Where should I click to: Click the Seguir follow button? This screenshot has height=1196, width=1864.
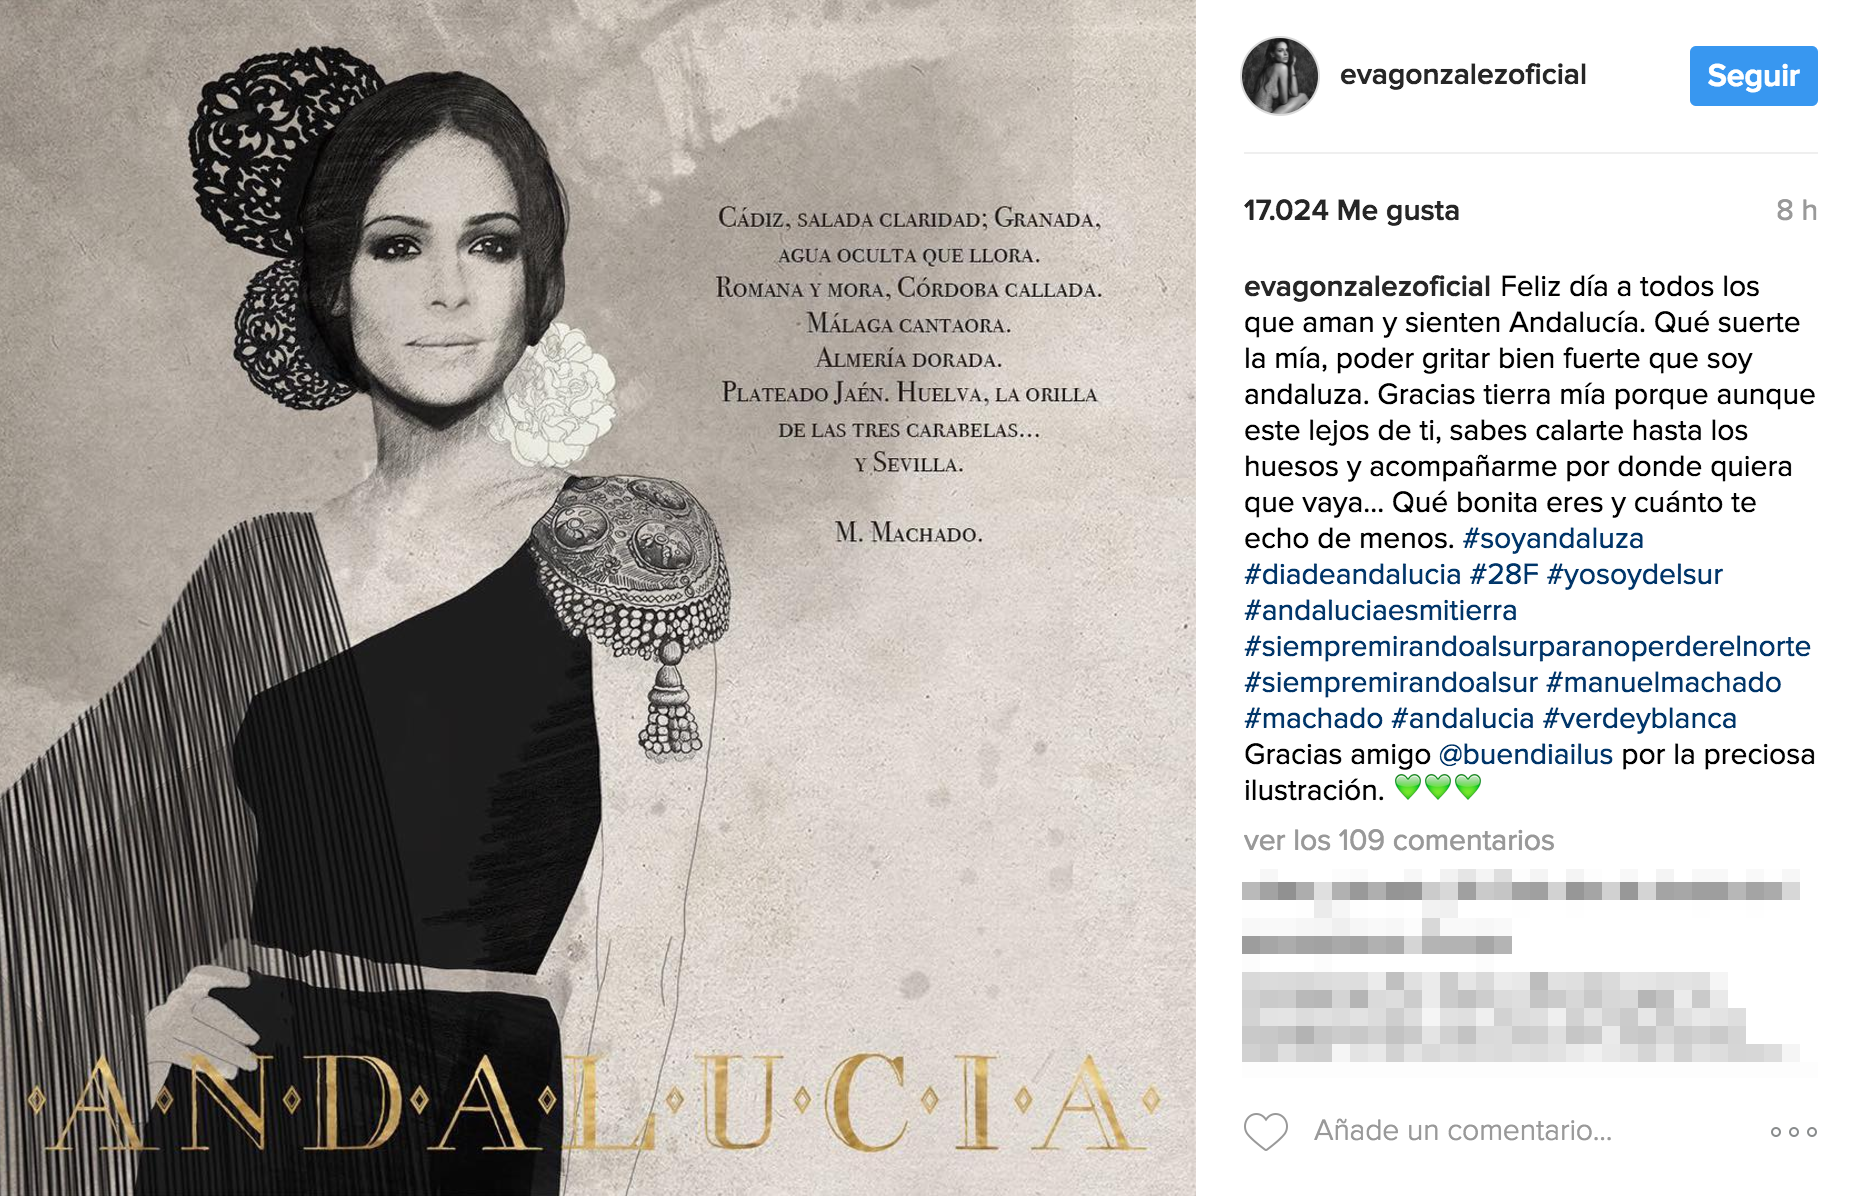click(1753, 76)
